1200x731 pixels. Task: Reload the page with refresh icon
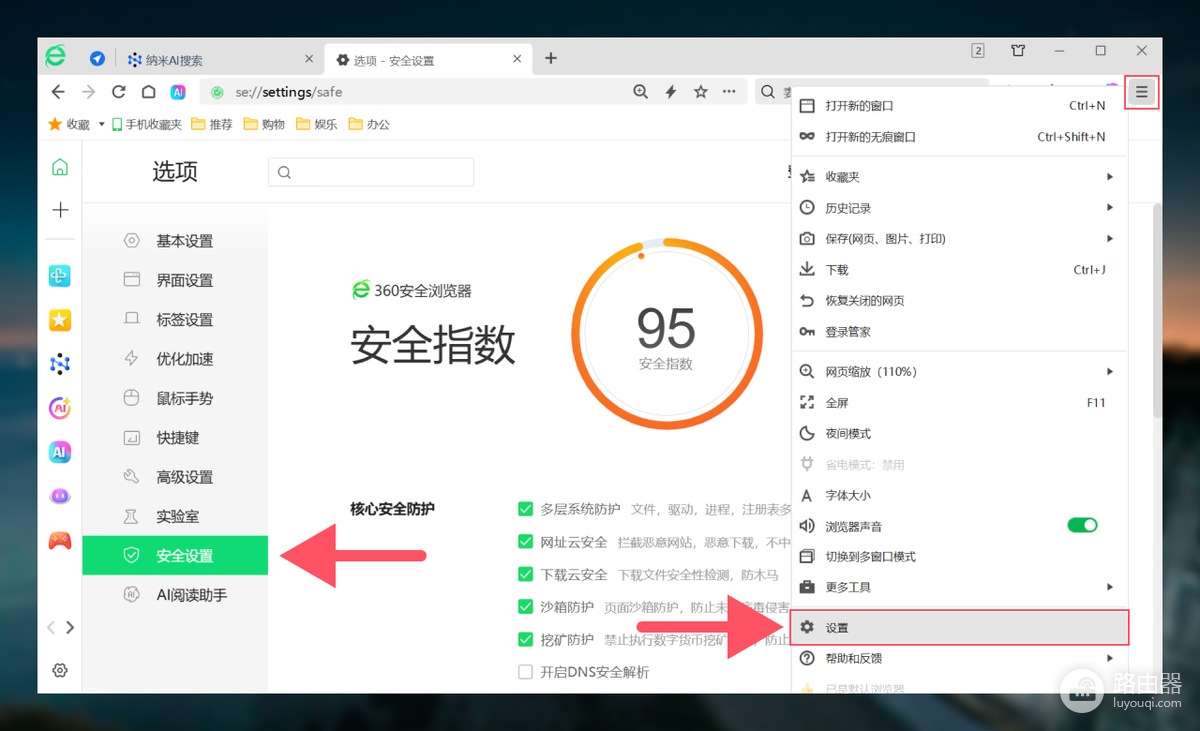click(119, 92)
